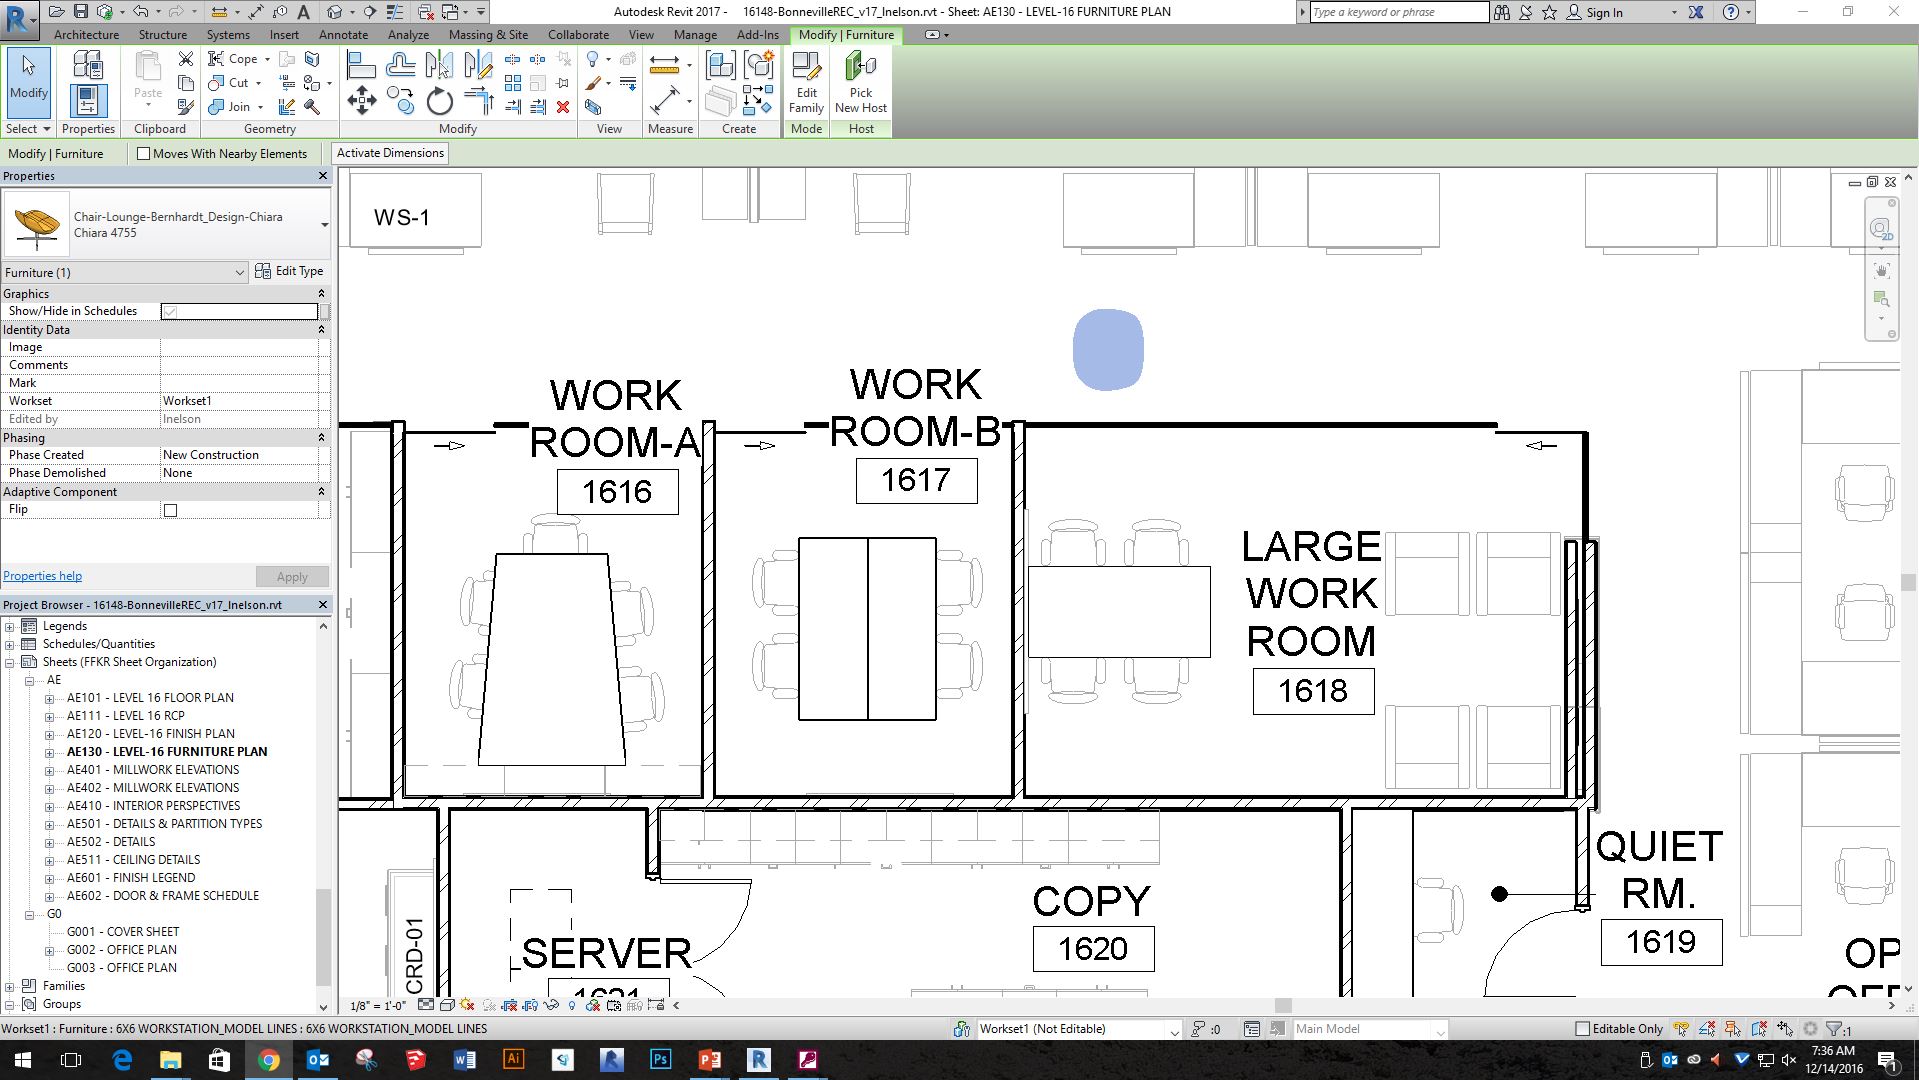This screenshot has height=1080, width=1919.
Task: Select the Move tool in Modify panel
Action: tap(362, 102)
